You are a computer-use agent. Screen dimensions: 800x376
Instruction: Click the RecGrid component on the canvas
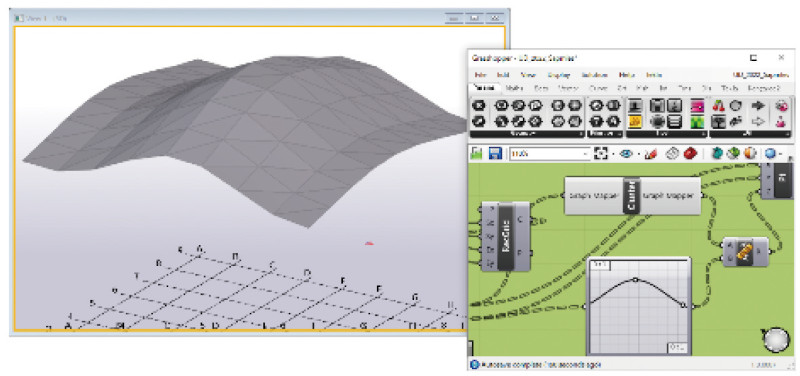click(506, 236)
